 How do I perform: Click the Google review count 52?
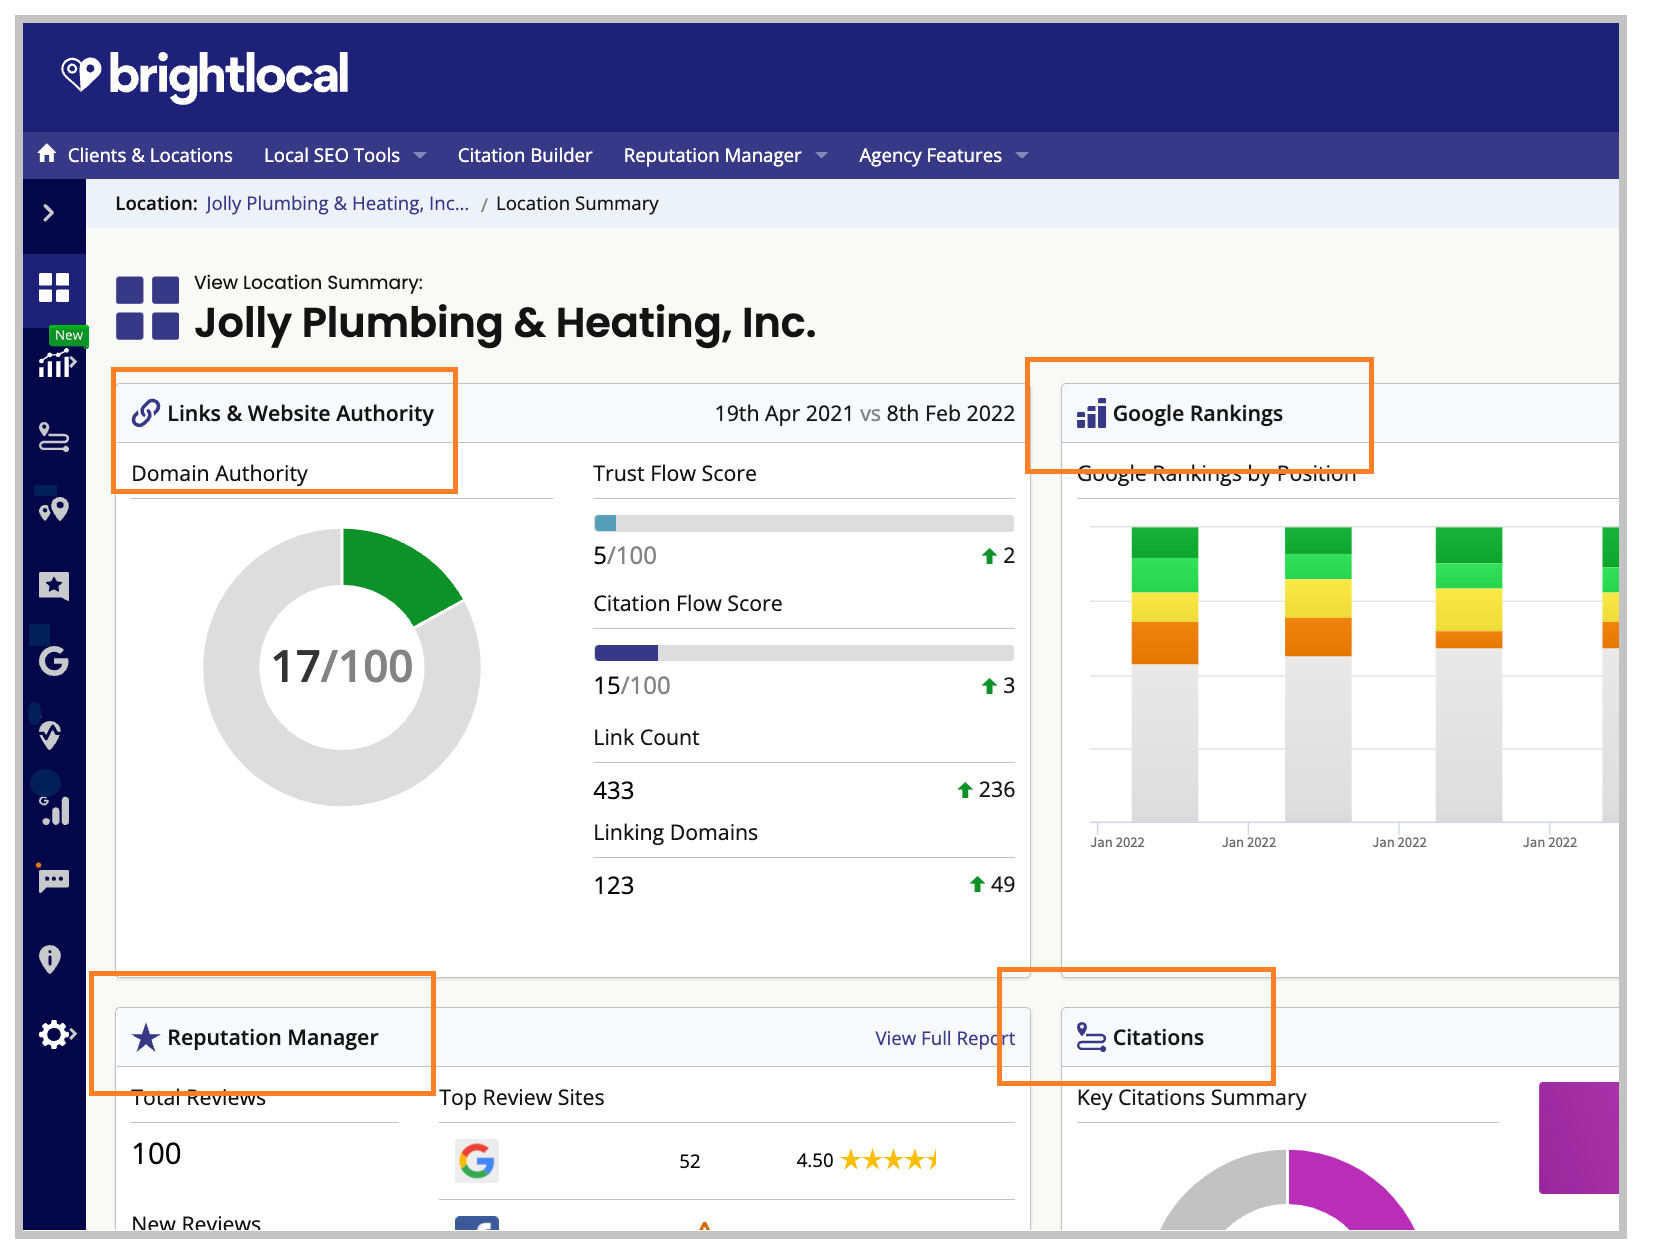[x=690, y=1162]
